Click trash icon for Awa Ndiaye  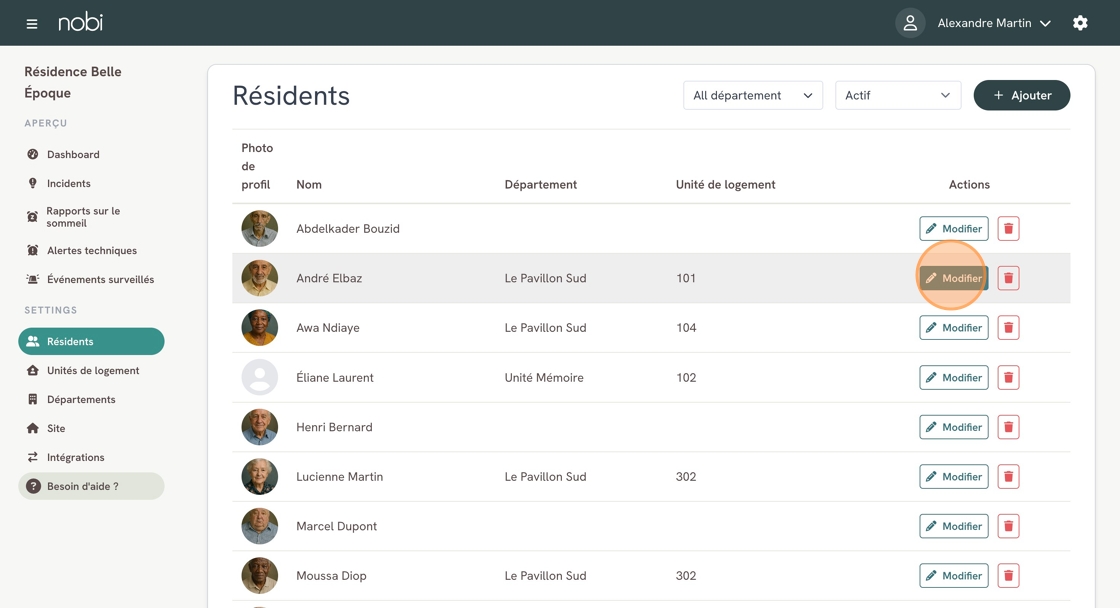tap(1008, 328)
